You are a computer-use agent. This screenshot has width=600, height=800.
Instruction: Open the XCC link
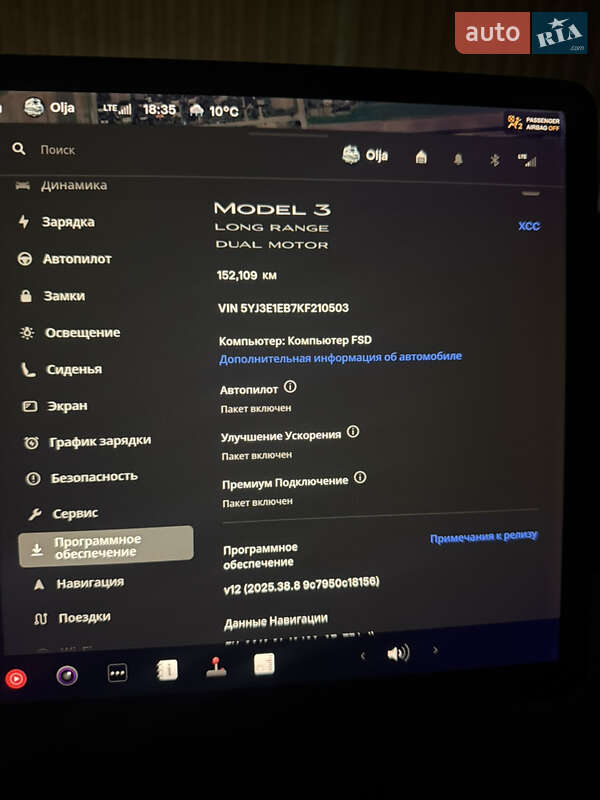click(529, 226)
